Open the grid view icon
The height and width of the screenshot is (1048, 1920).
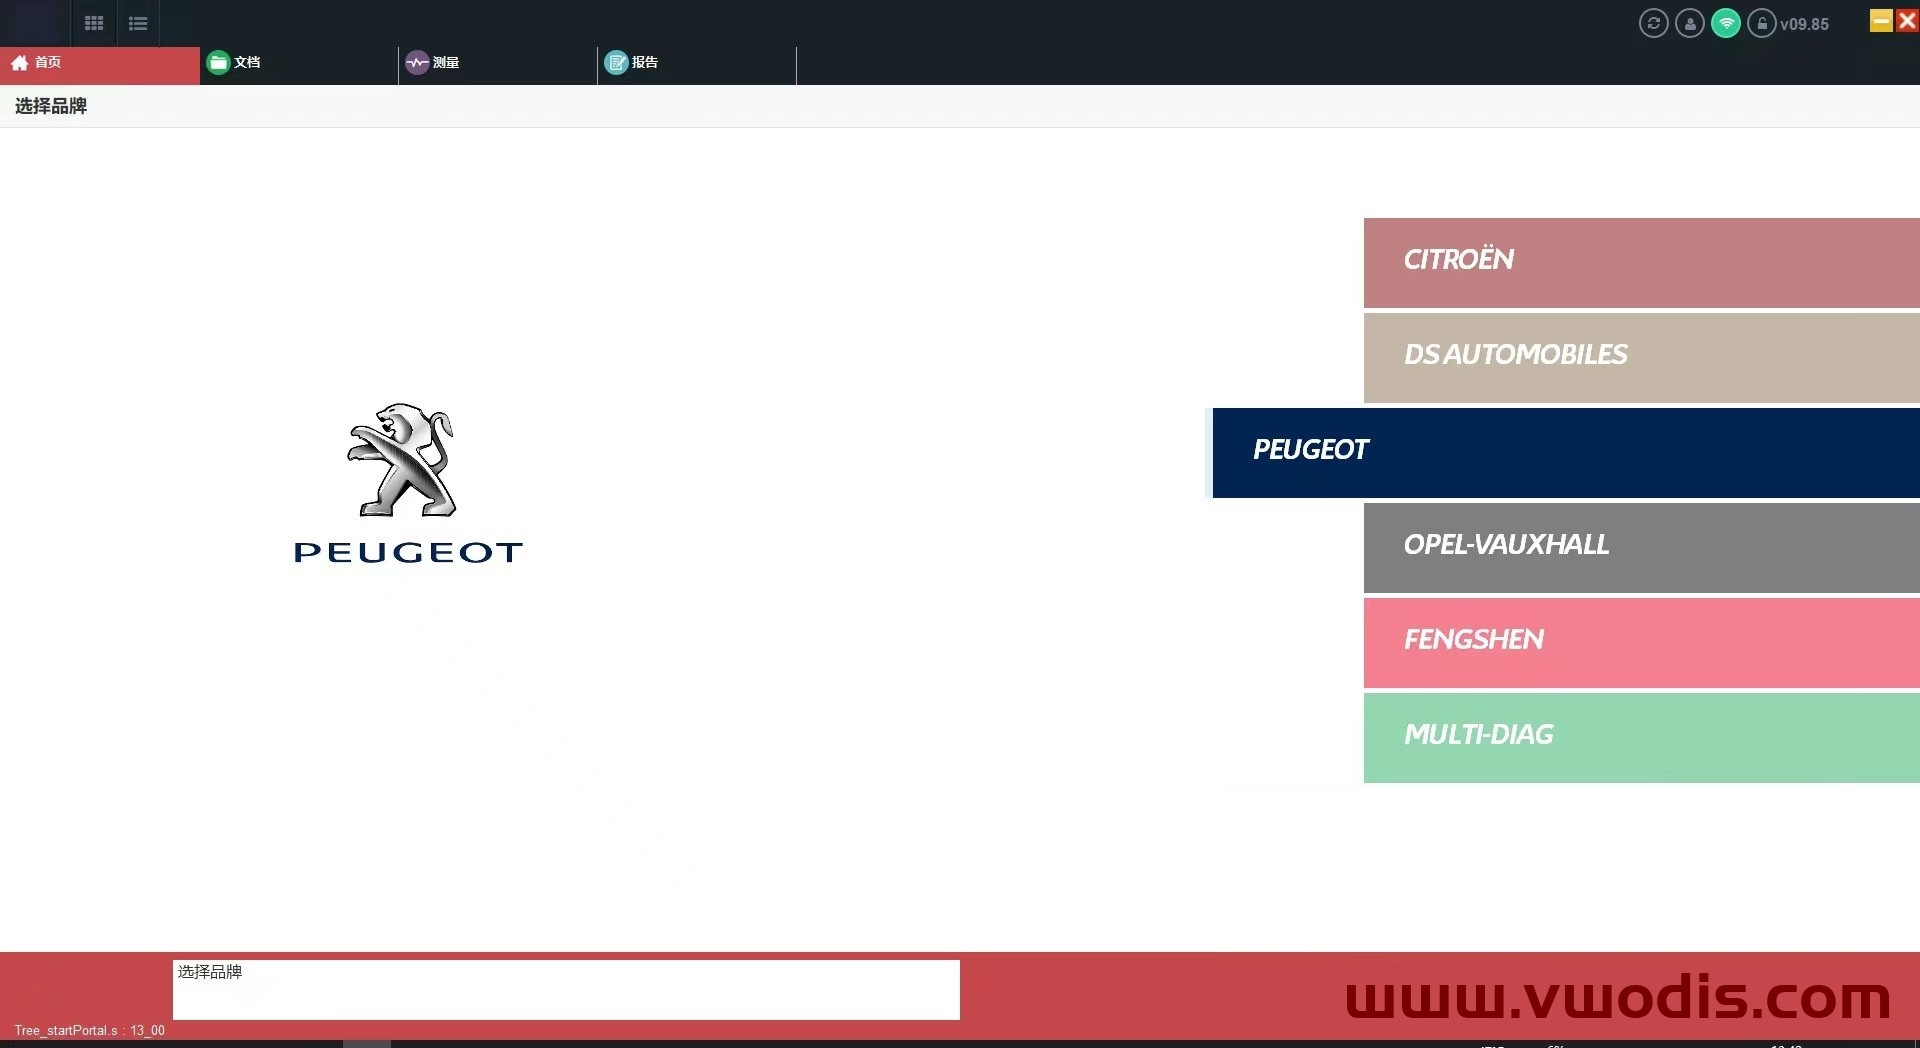(94, 23)
